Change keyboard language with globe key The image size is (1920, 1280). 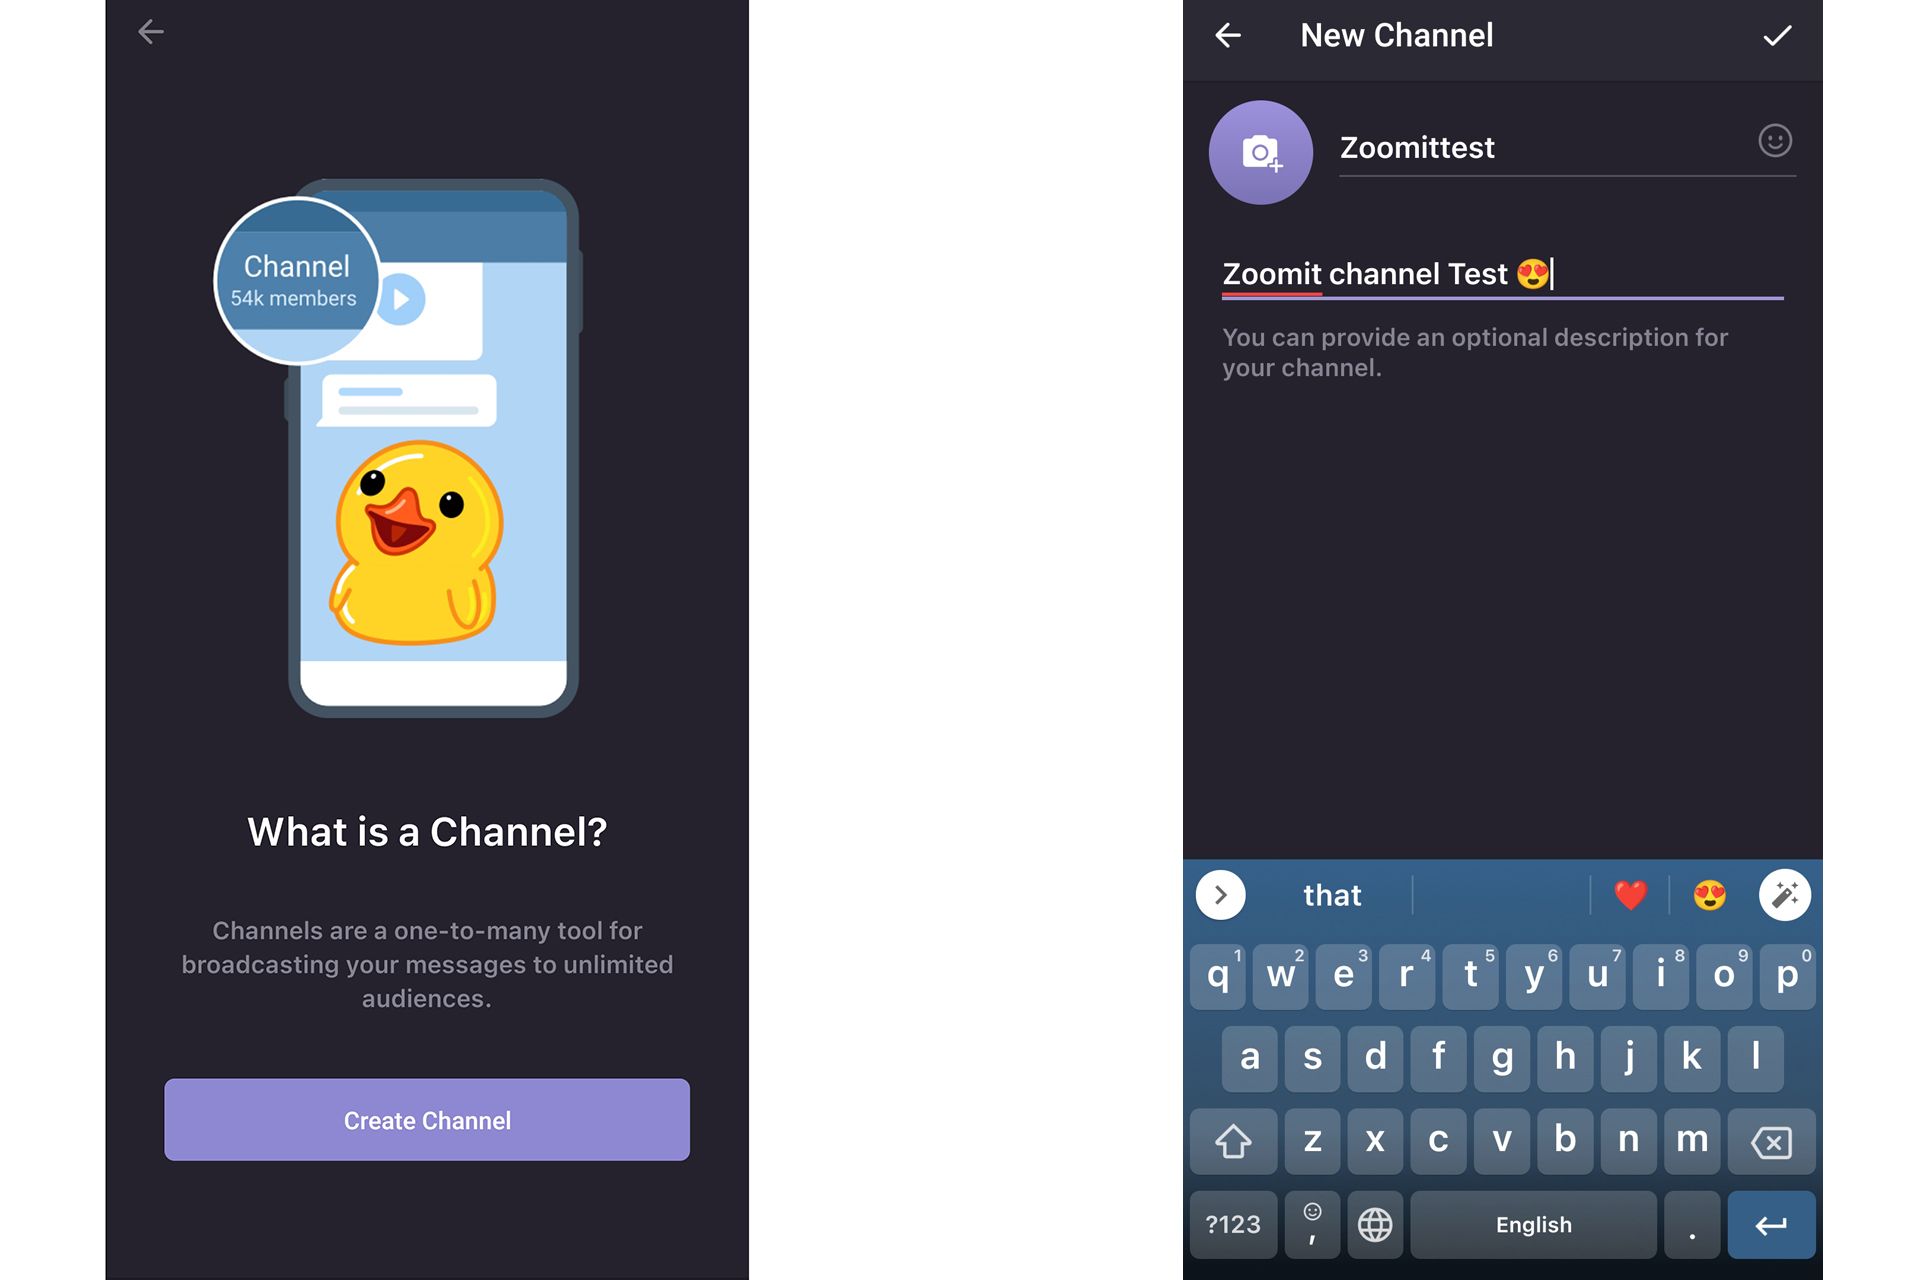pyautogui.click(x=1376, y=1224)
